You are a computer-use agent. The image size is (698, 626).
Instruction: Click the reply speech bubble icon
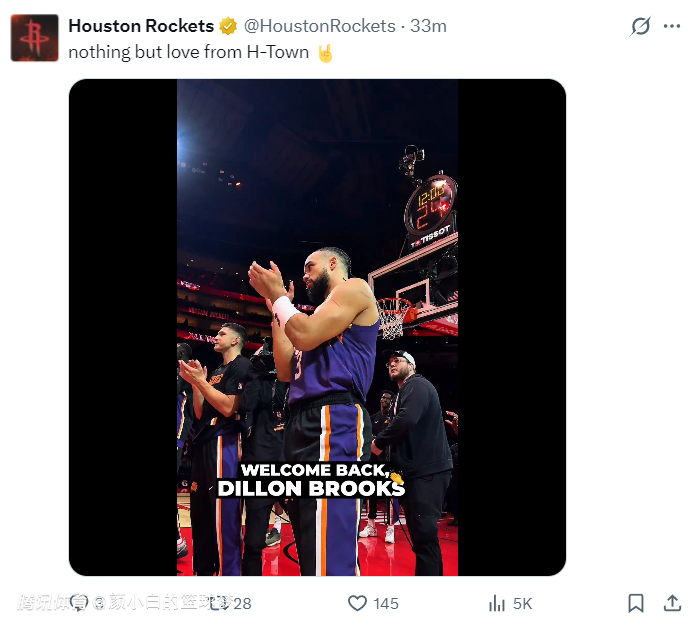(x=79, y=603)
